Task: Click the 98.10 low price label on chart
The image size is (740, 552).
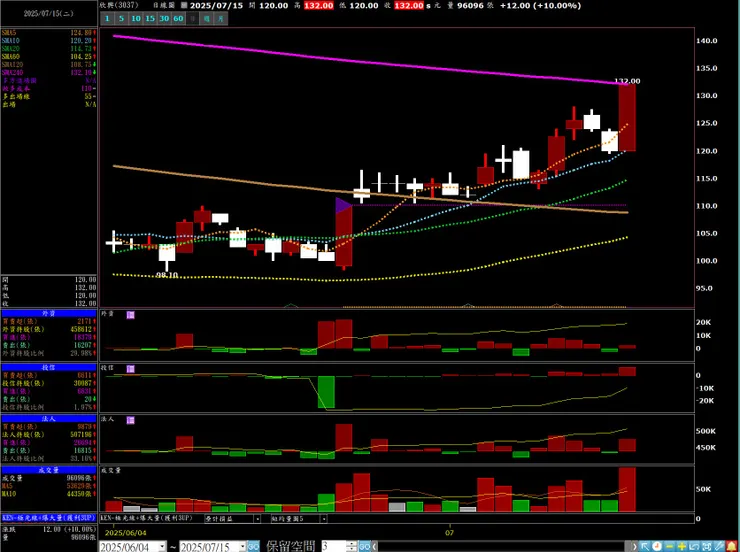Action: pyautogui.click(x=167, y=275)
